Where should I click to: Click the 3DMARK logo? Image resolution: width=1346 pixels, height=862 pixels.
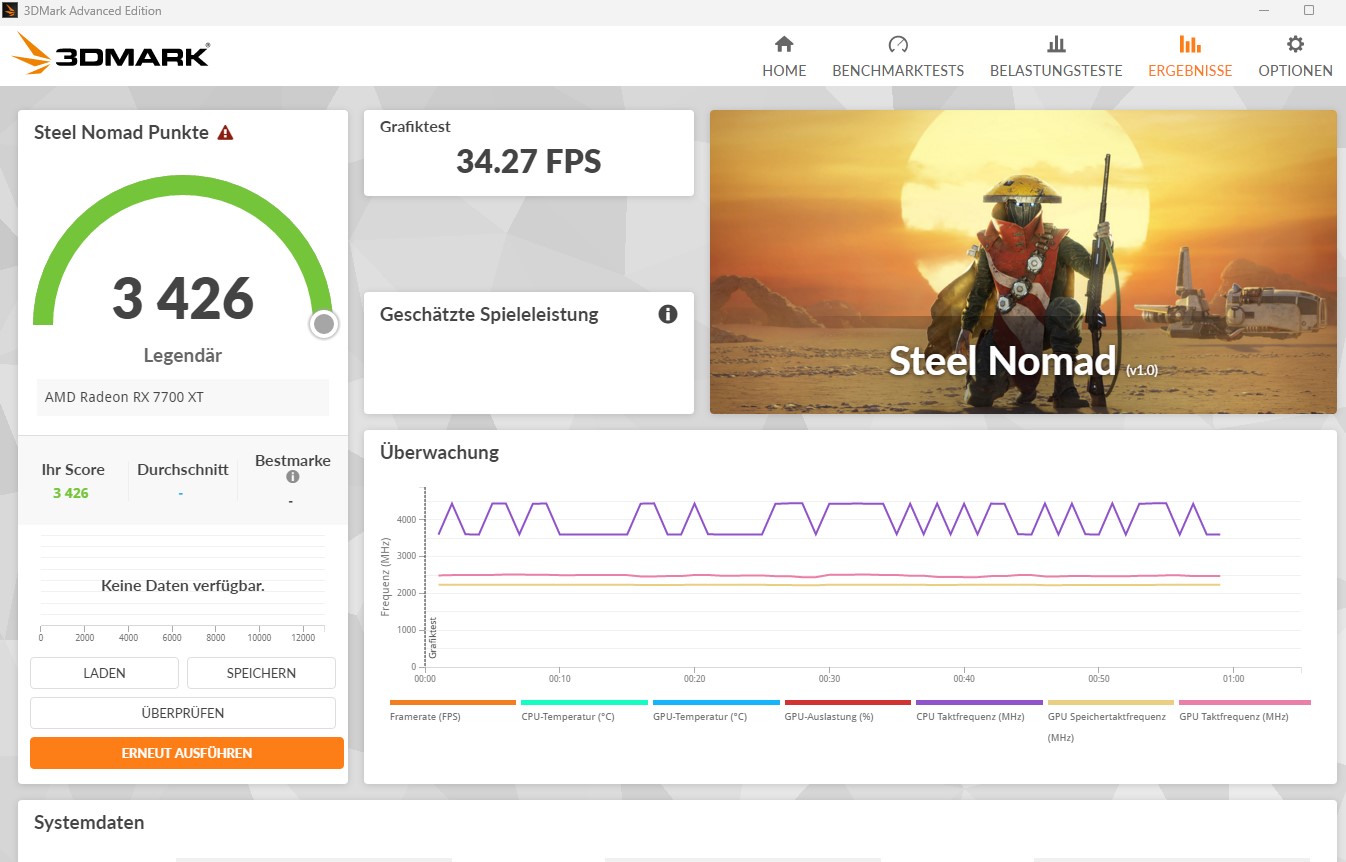click(x=111, y=54)
